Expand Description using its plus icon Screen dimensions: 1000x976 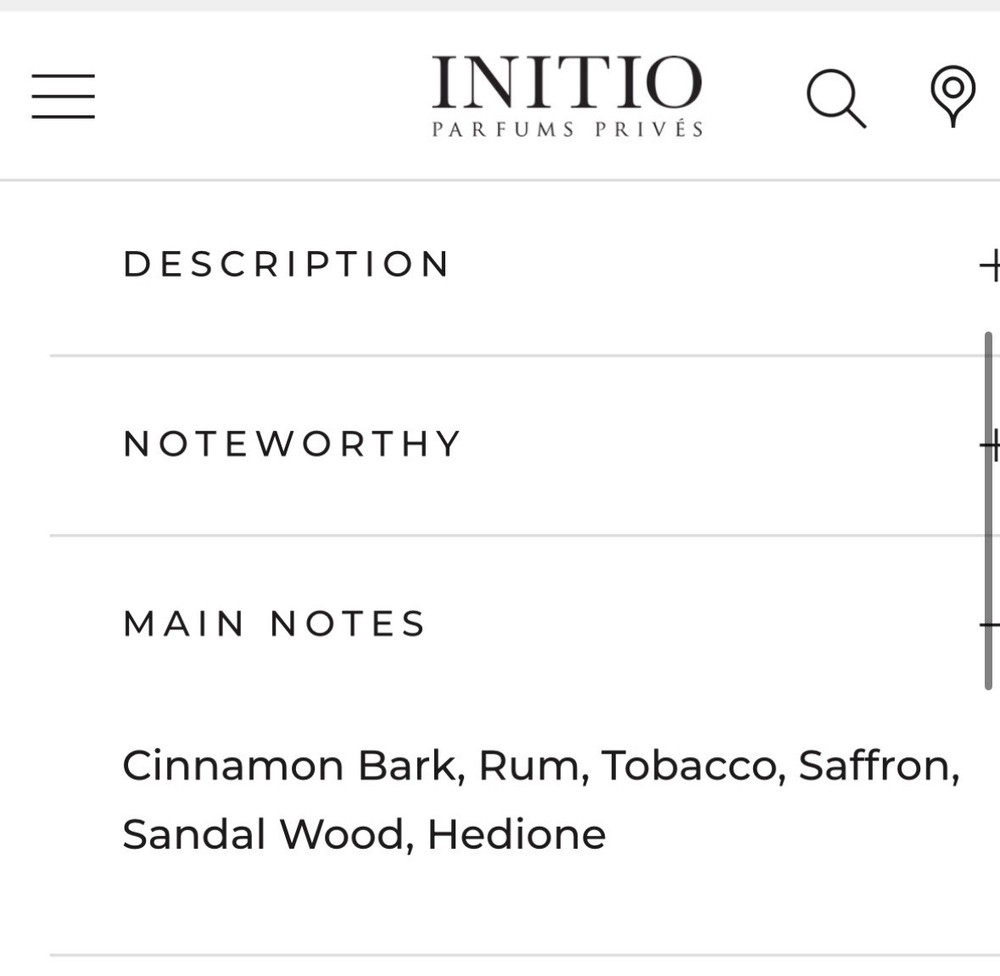click(989, 265)
